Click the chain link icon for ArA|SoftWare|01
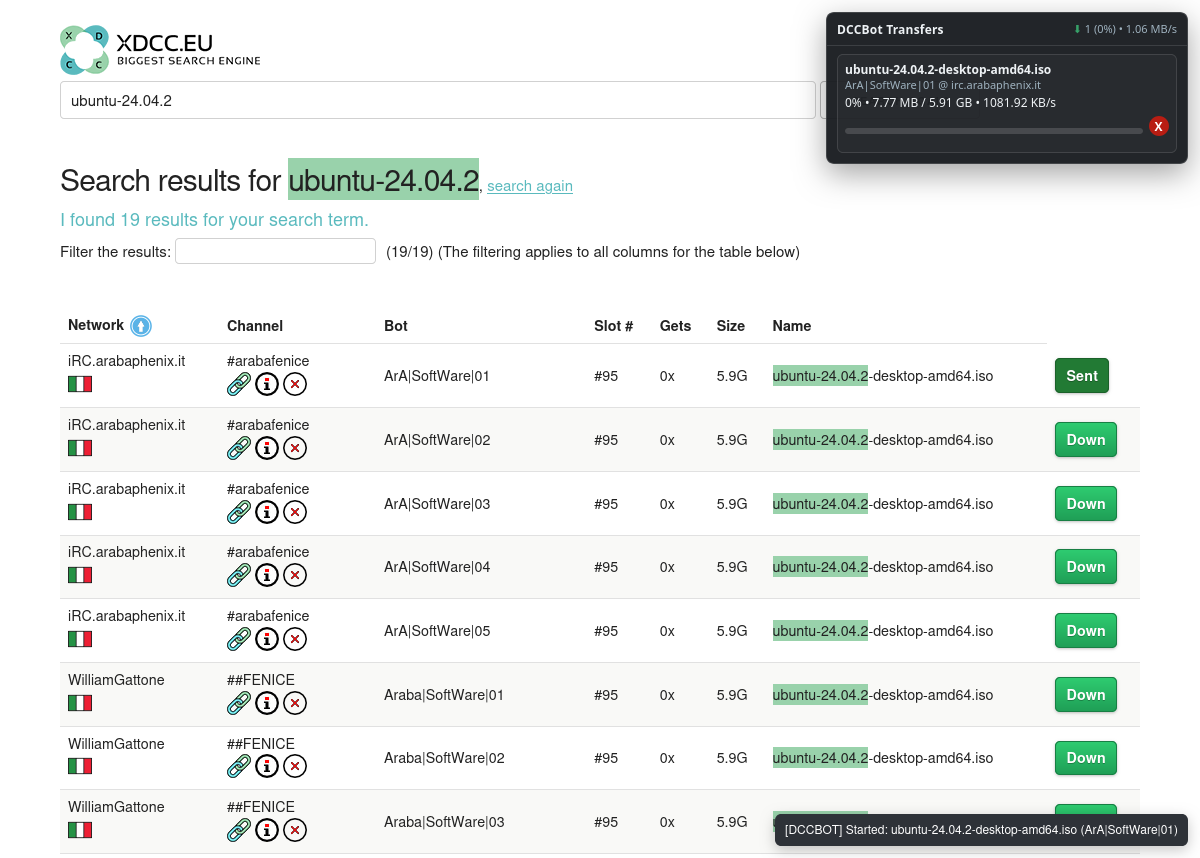This screenshot has height=858, width=1200. 239,384
